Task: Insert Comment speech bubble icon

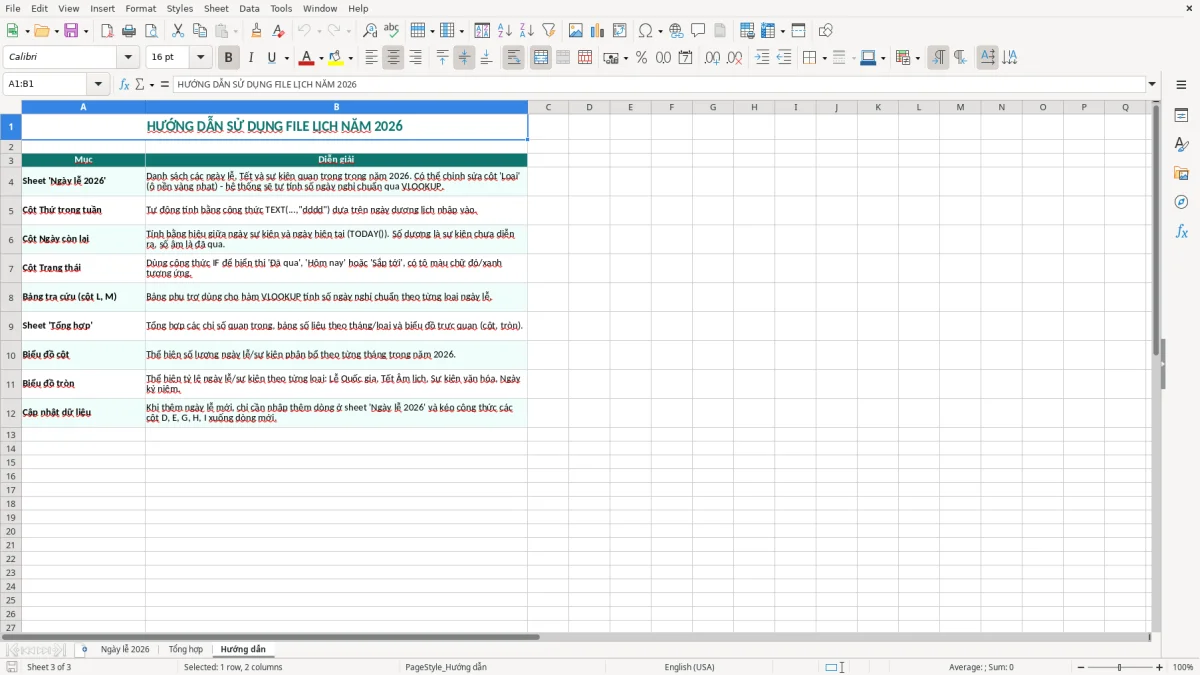Action: [x=698, y=30]
